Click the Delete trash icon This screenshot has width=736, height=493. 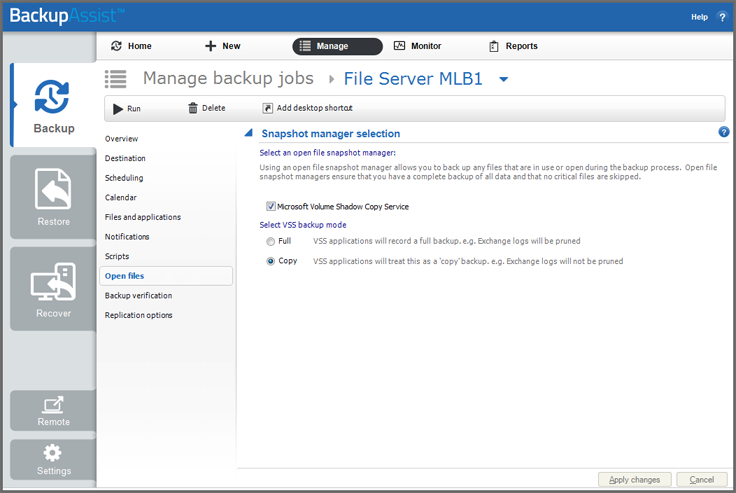[193, 108]
